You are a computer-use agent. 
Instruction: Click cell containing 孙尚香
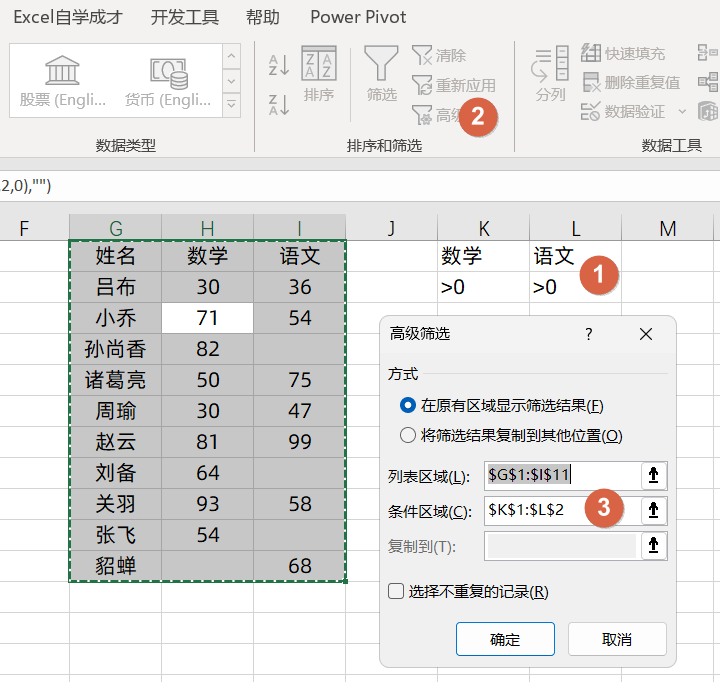[115, 349]
